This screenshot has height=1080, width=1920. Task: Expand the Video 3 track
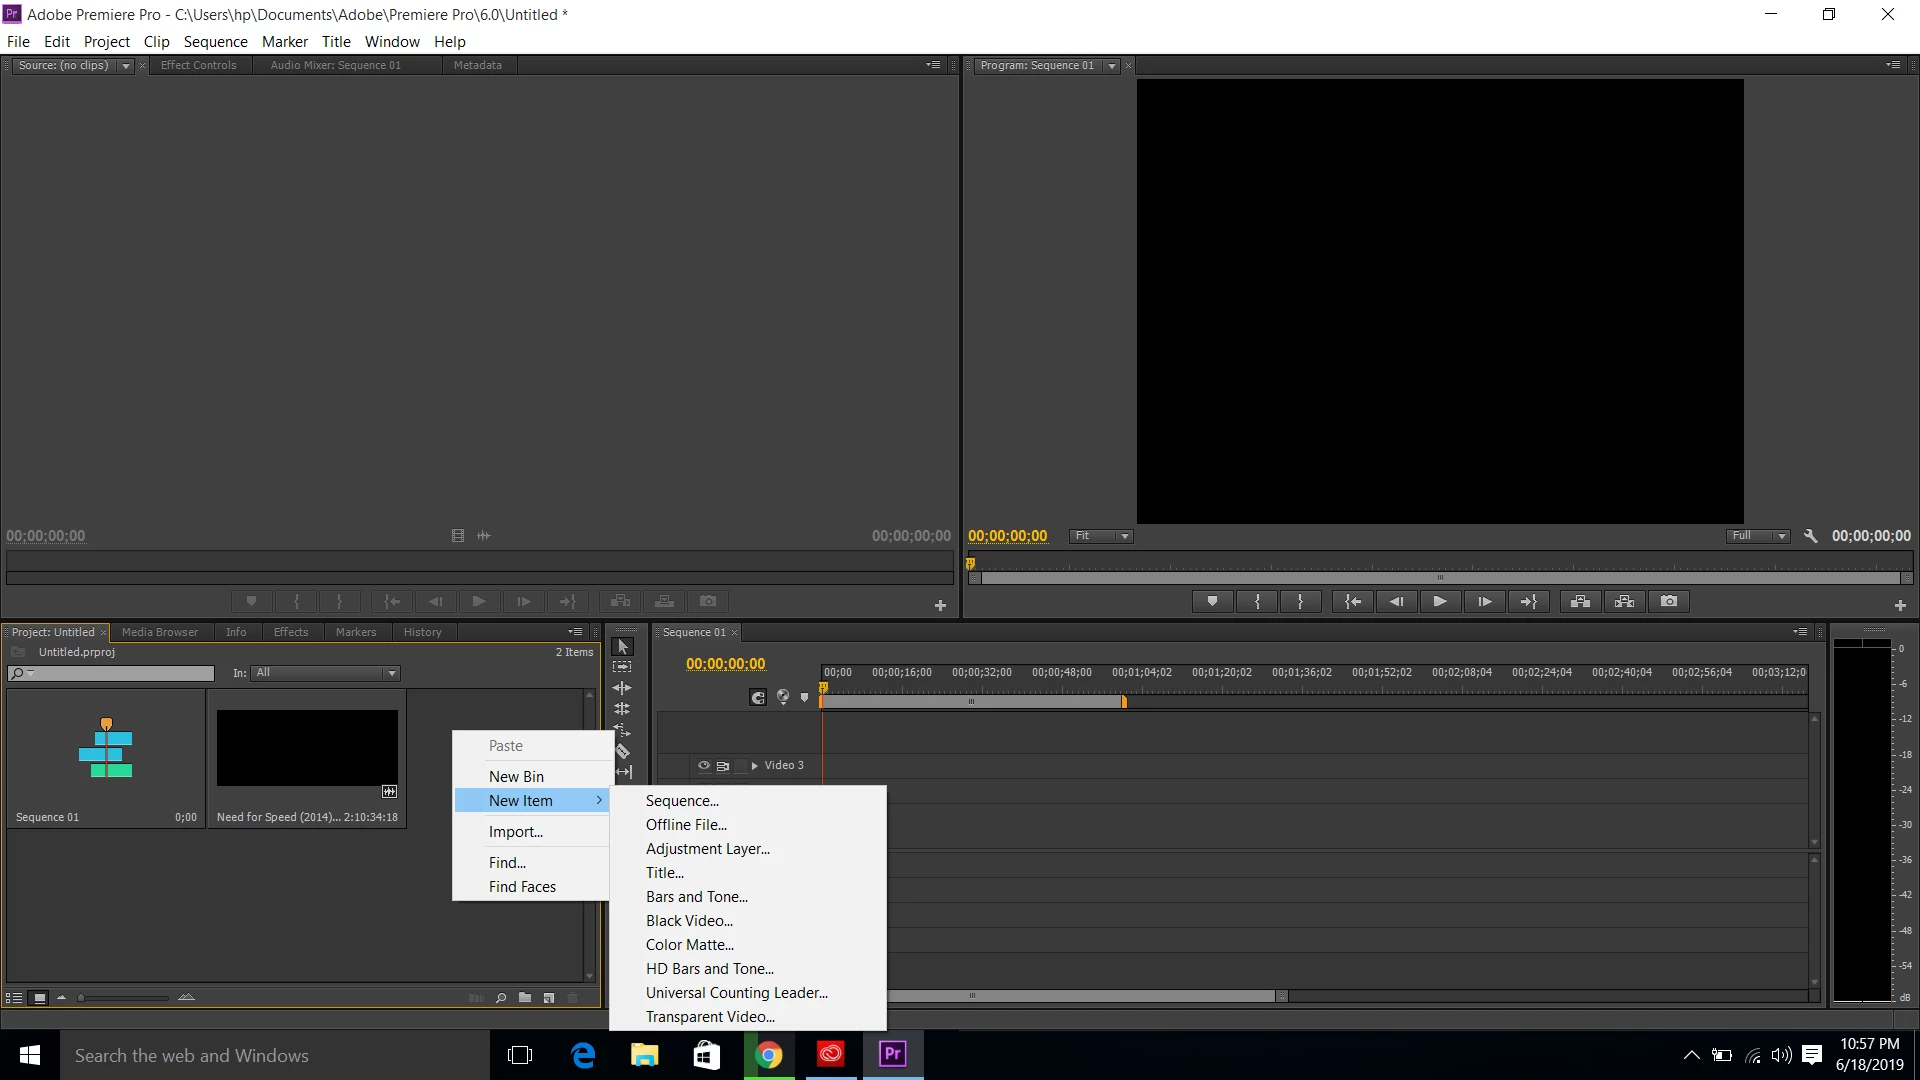coord(754,766)
